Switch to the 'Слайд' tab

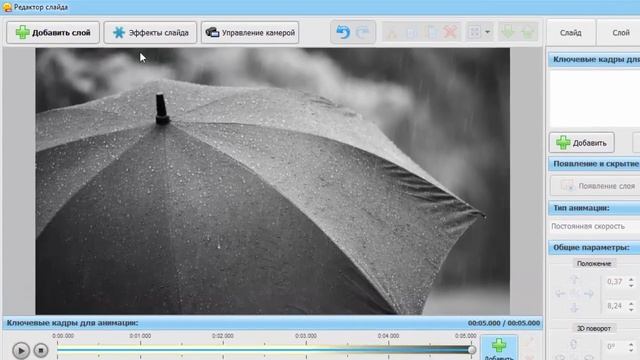(x=571, y=33)
